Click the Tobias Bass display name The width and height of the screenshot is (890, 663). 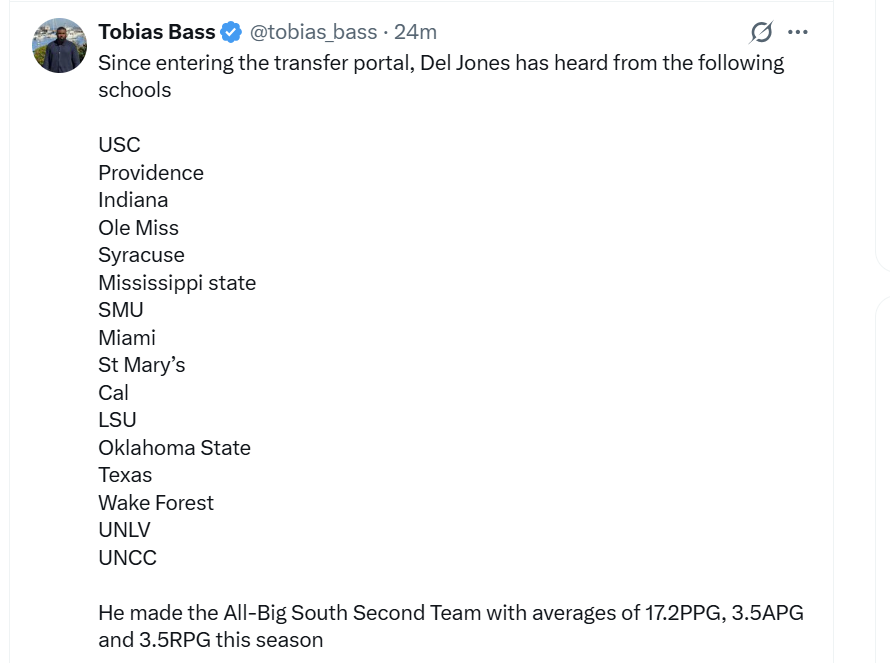click(157, 32)
